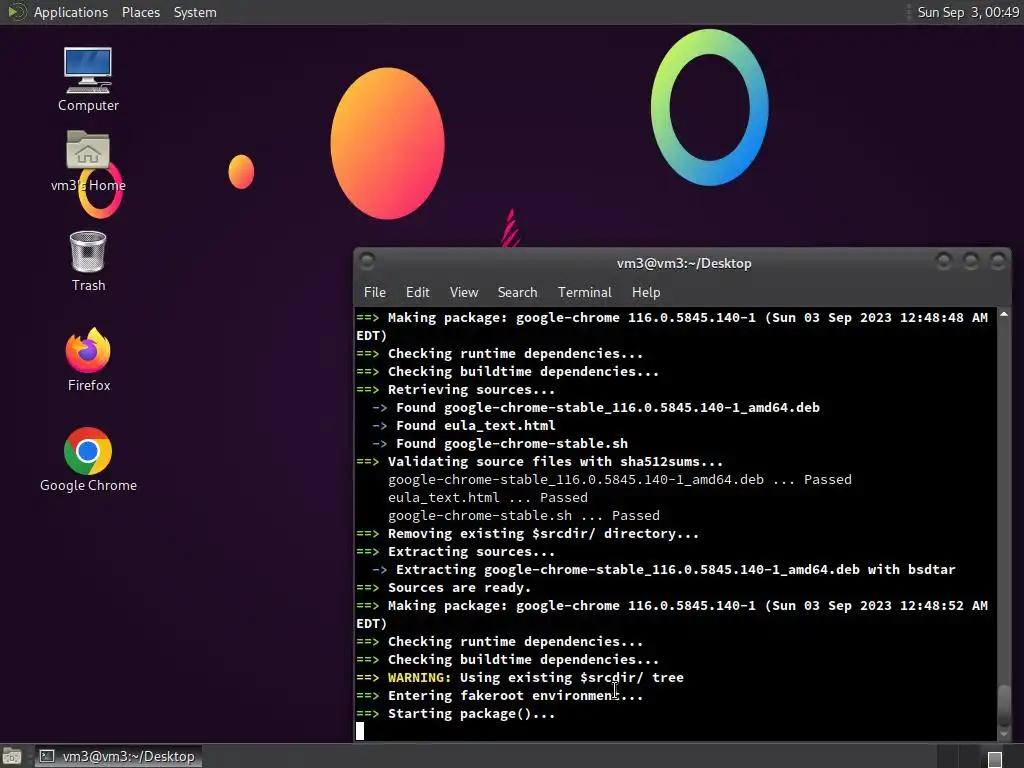Image resolution: width=1024 pixels, height=768 pixels.
Task: Click the WARNING: Using existing $srcdir/ tree line
Action: (520, 678)
